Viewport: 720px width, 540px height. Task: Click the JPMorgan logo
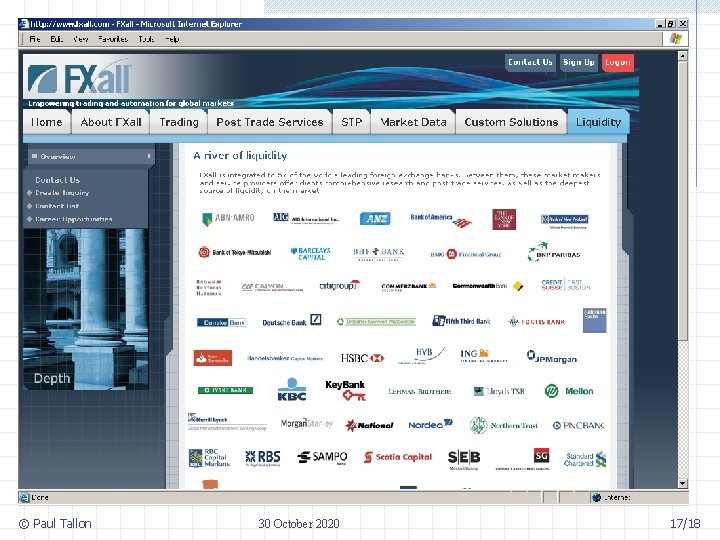coord(551,357)
